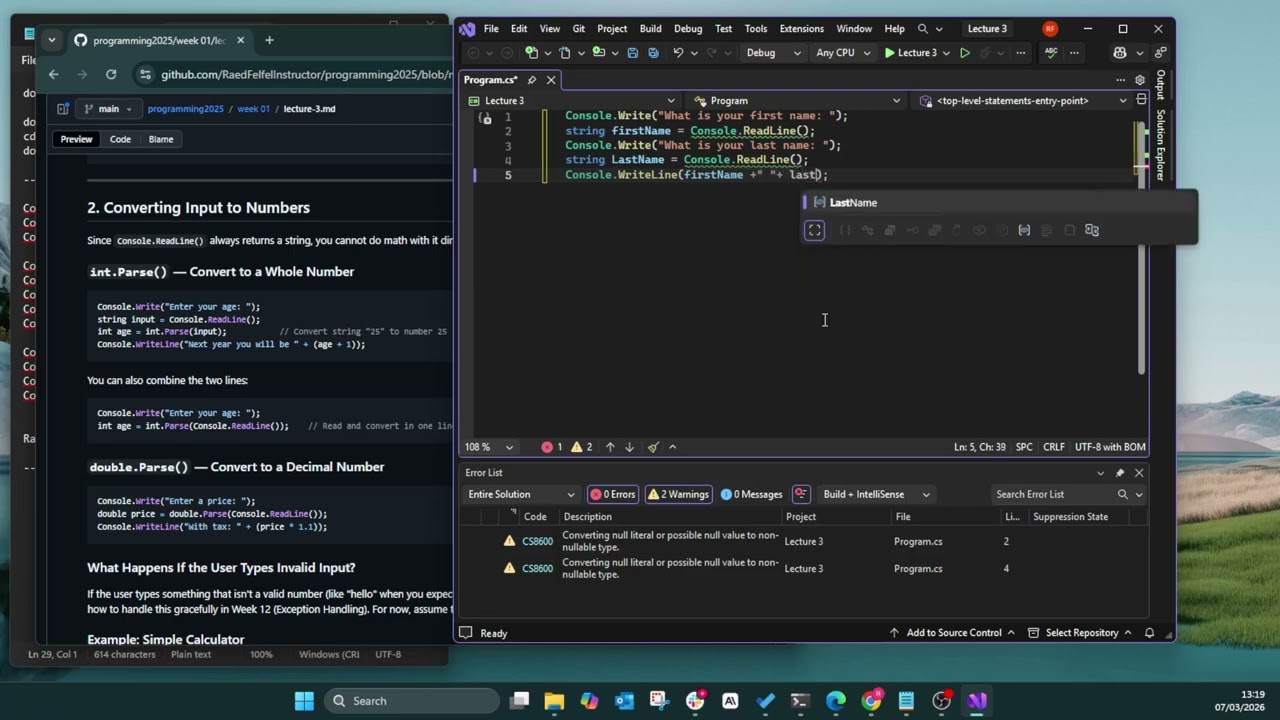
Task: Toggle the 0 Errors filter
Action: pos(613,494)
